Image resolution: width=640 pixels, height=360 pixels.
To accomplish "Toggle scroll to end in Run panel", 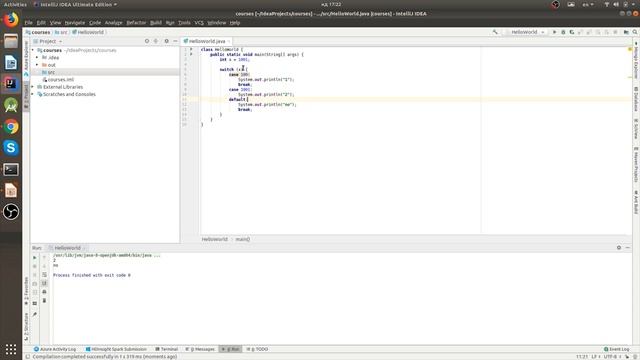I will (44, 283).
